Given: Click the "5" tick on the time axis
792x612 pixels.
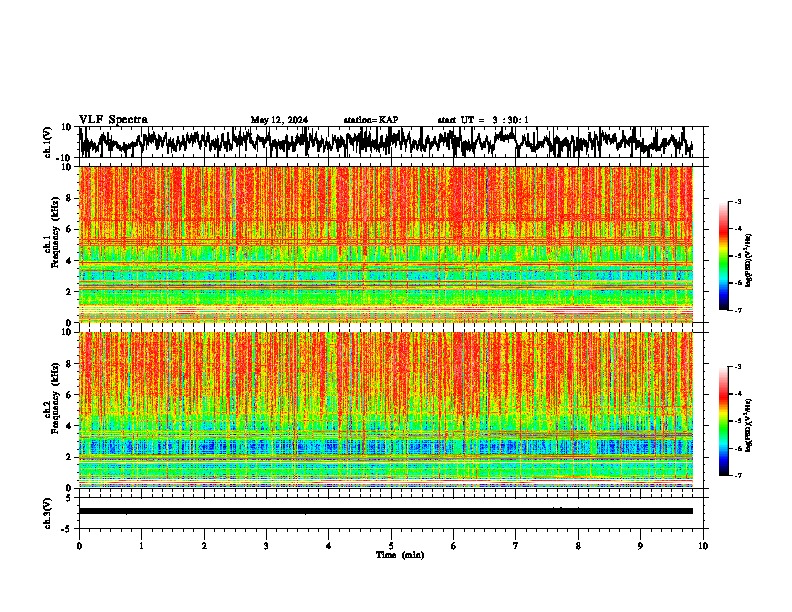Looking at the screenshot, I should [x=391, y=546].
